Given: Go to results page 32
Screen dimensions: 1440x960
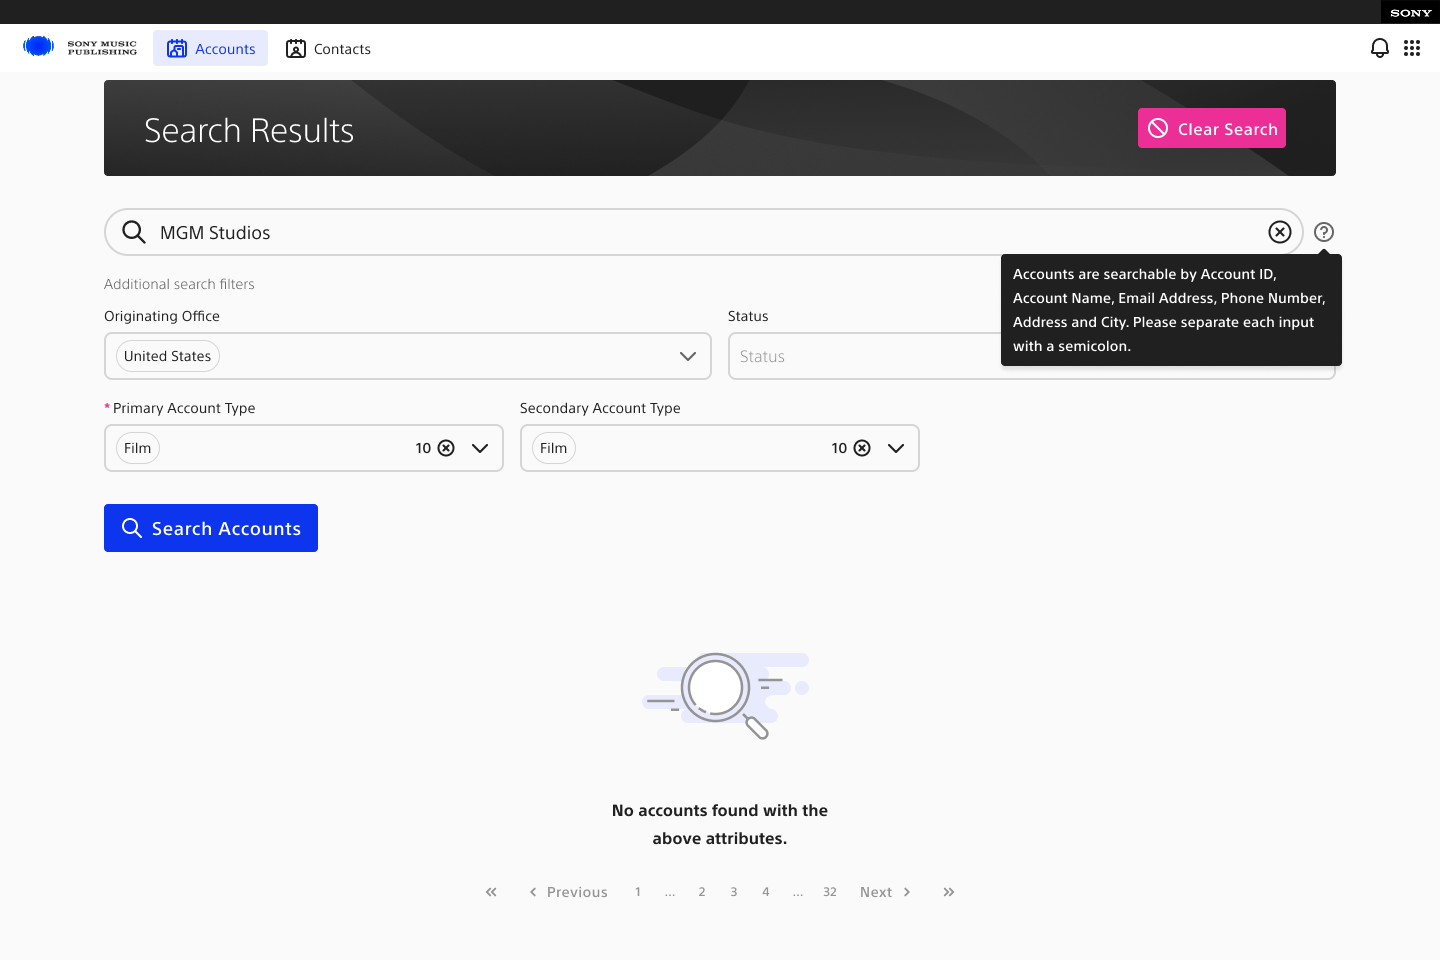Looking at the screenshot, I should pos(830,892).
